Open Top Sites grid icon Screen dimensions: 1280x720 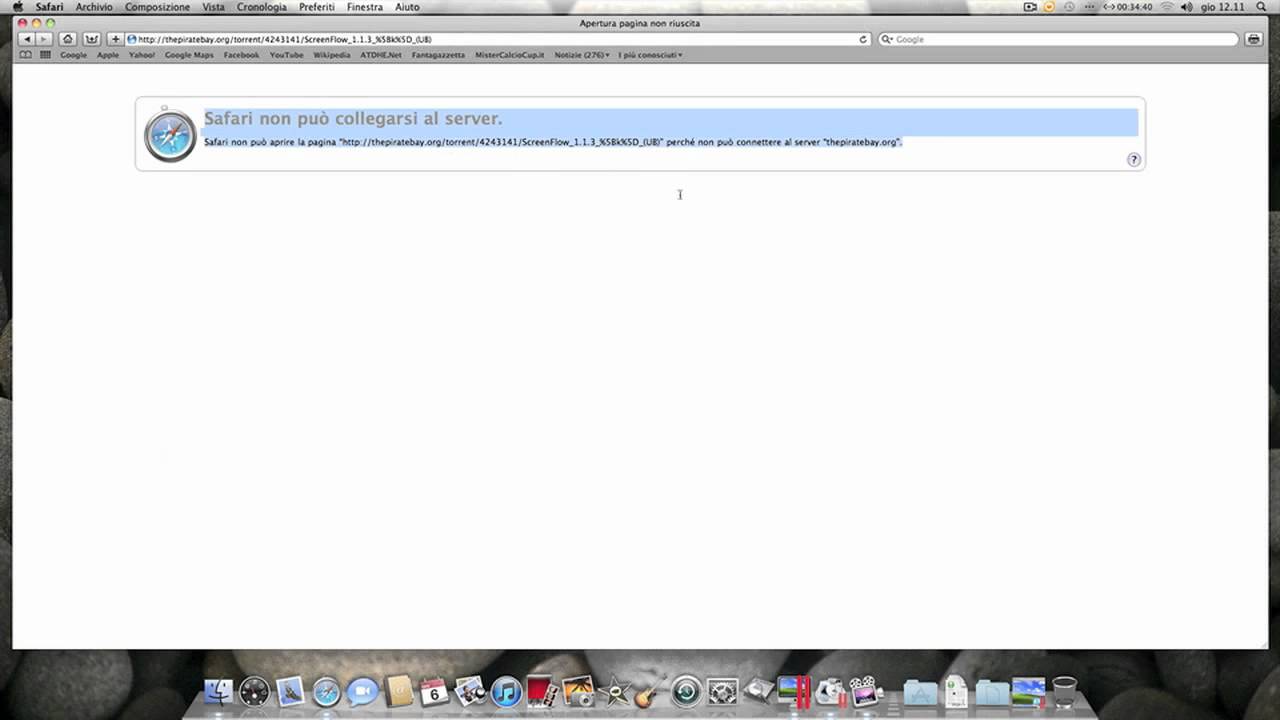point(46,55)
